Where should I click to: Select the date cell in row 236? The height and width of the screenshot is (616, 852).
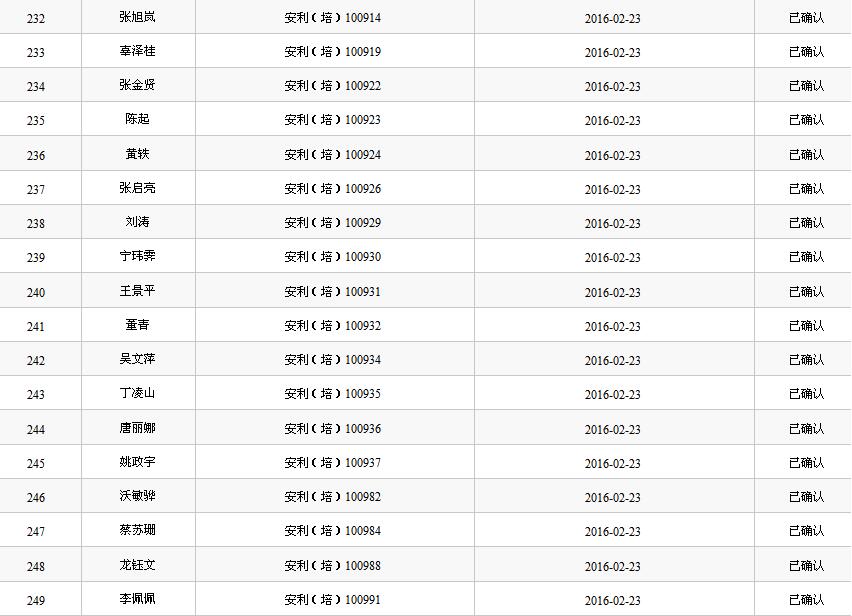point(612,155)
